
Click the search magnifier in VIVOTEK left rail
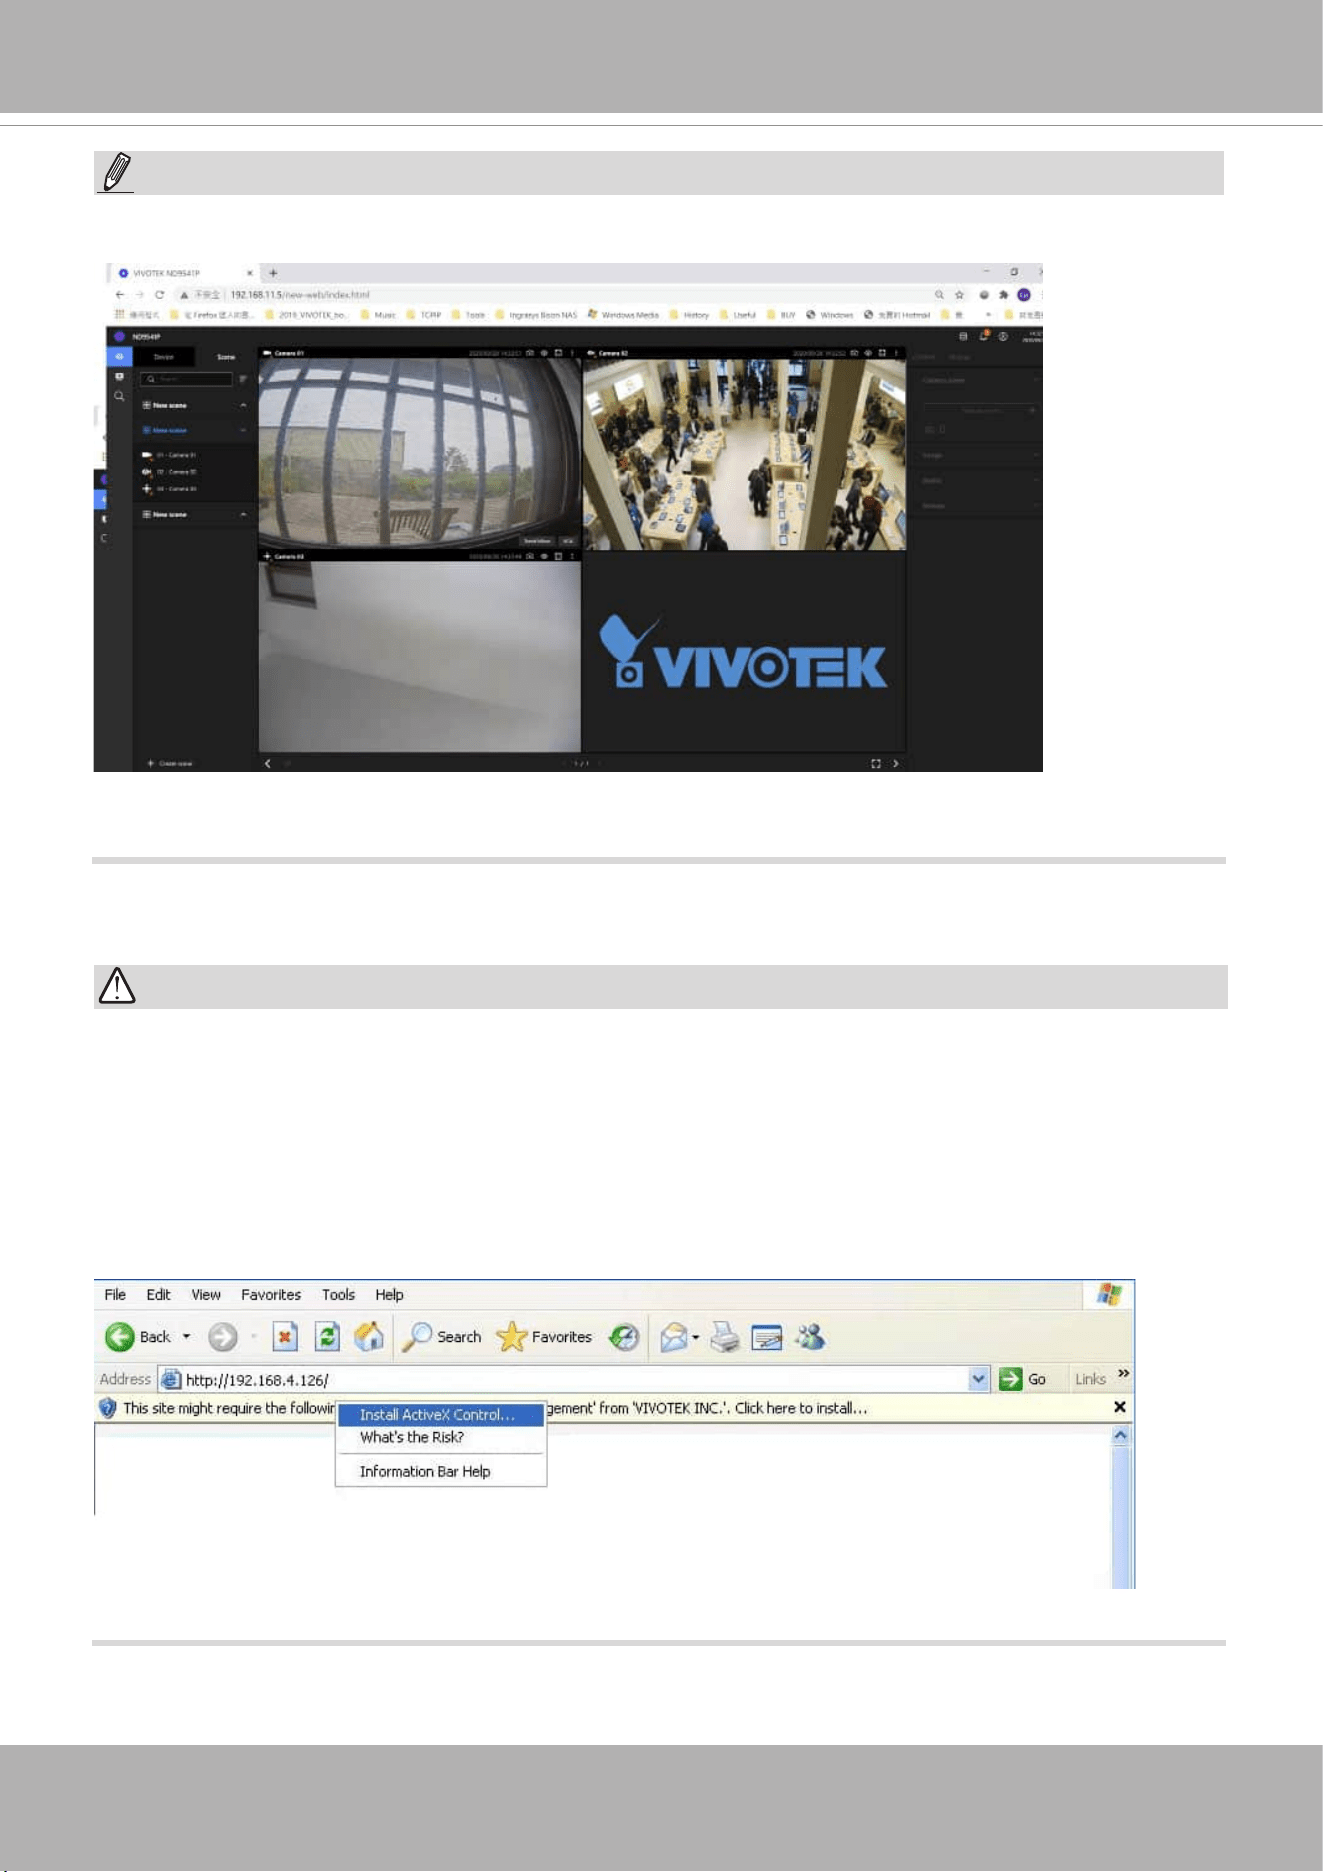[x=119, y=397]
